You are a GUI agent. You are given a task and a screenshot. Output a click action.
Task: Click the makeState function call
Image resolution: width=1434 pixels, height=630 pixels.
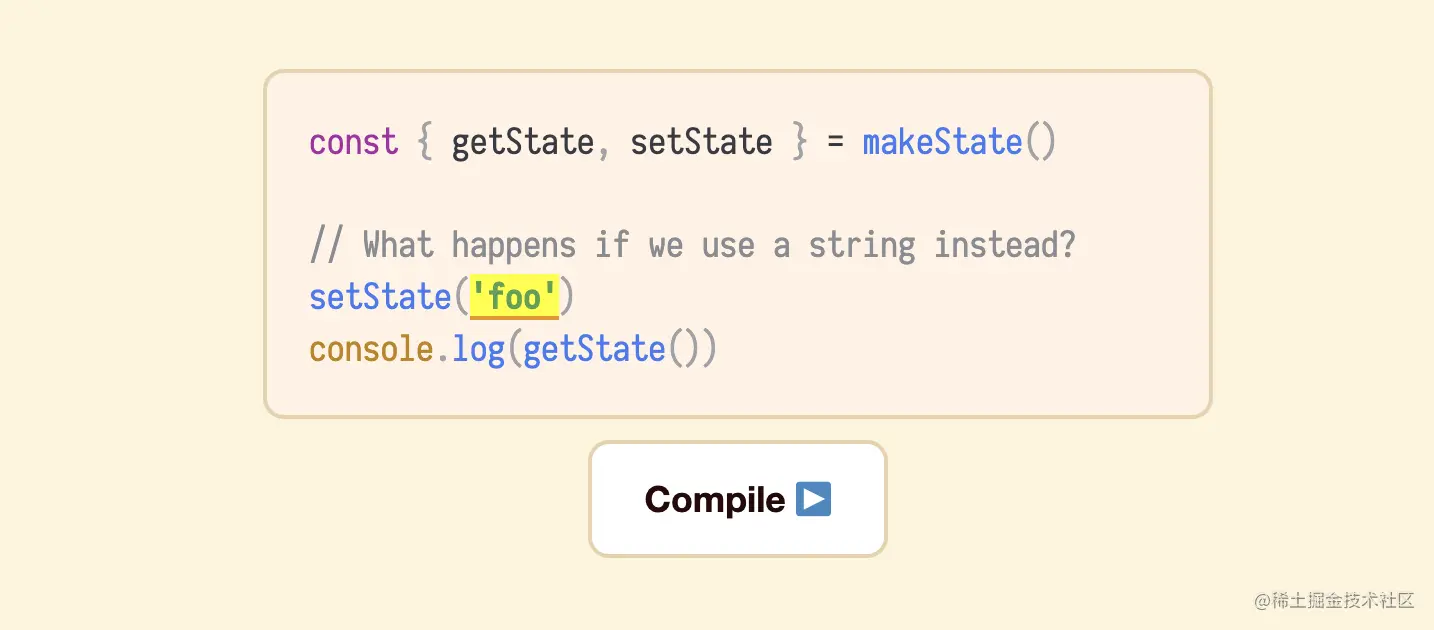(942, 142)
